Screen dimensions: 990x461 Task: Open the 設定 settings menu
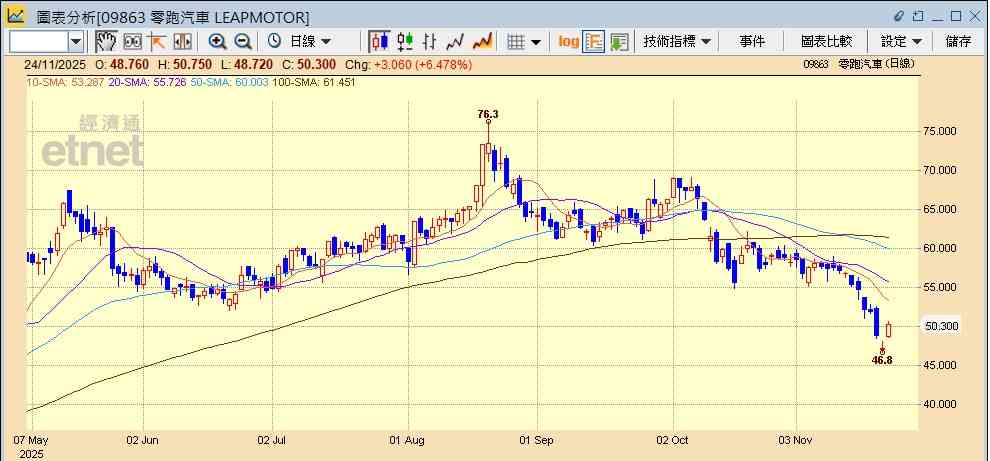click(x=901, y=41)
